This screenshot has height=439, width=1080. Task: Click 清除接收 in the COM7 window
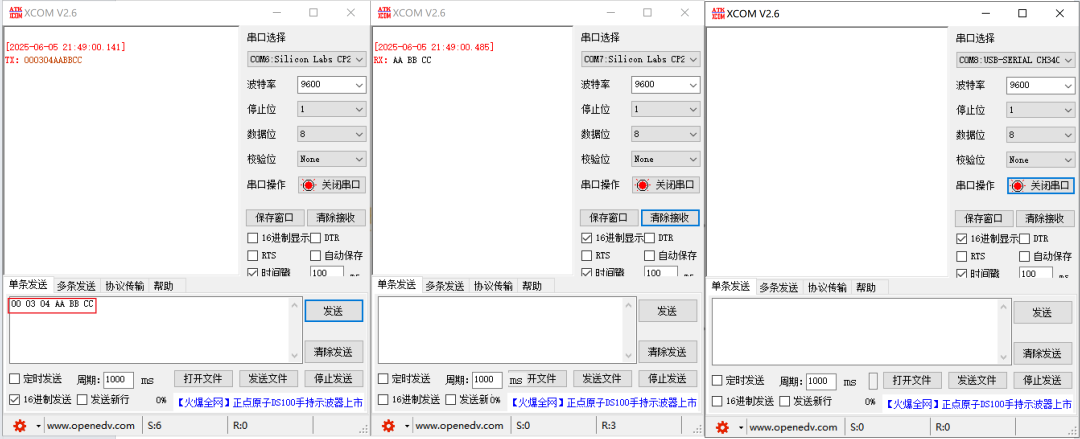pos(670,218)
